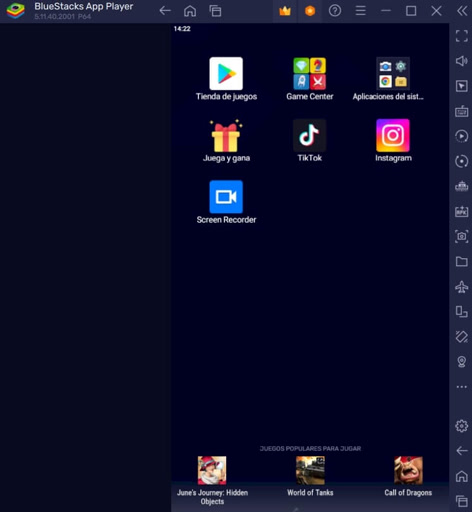
Task: Click the back arrow in title bar
Action: pos(165,11)
